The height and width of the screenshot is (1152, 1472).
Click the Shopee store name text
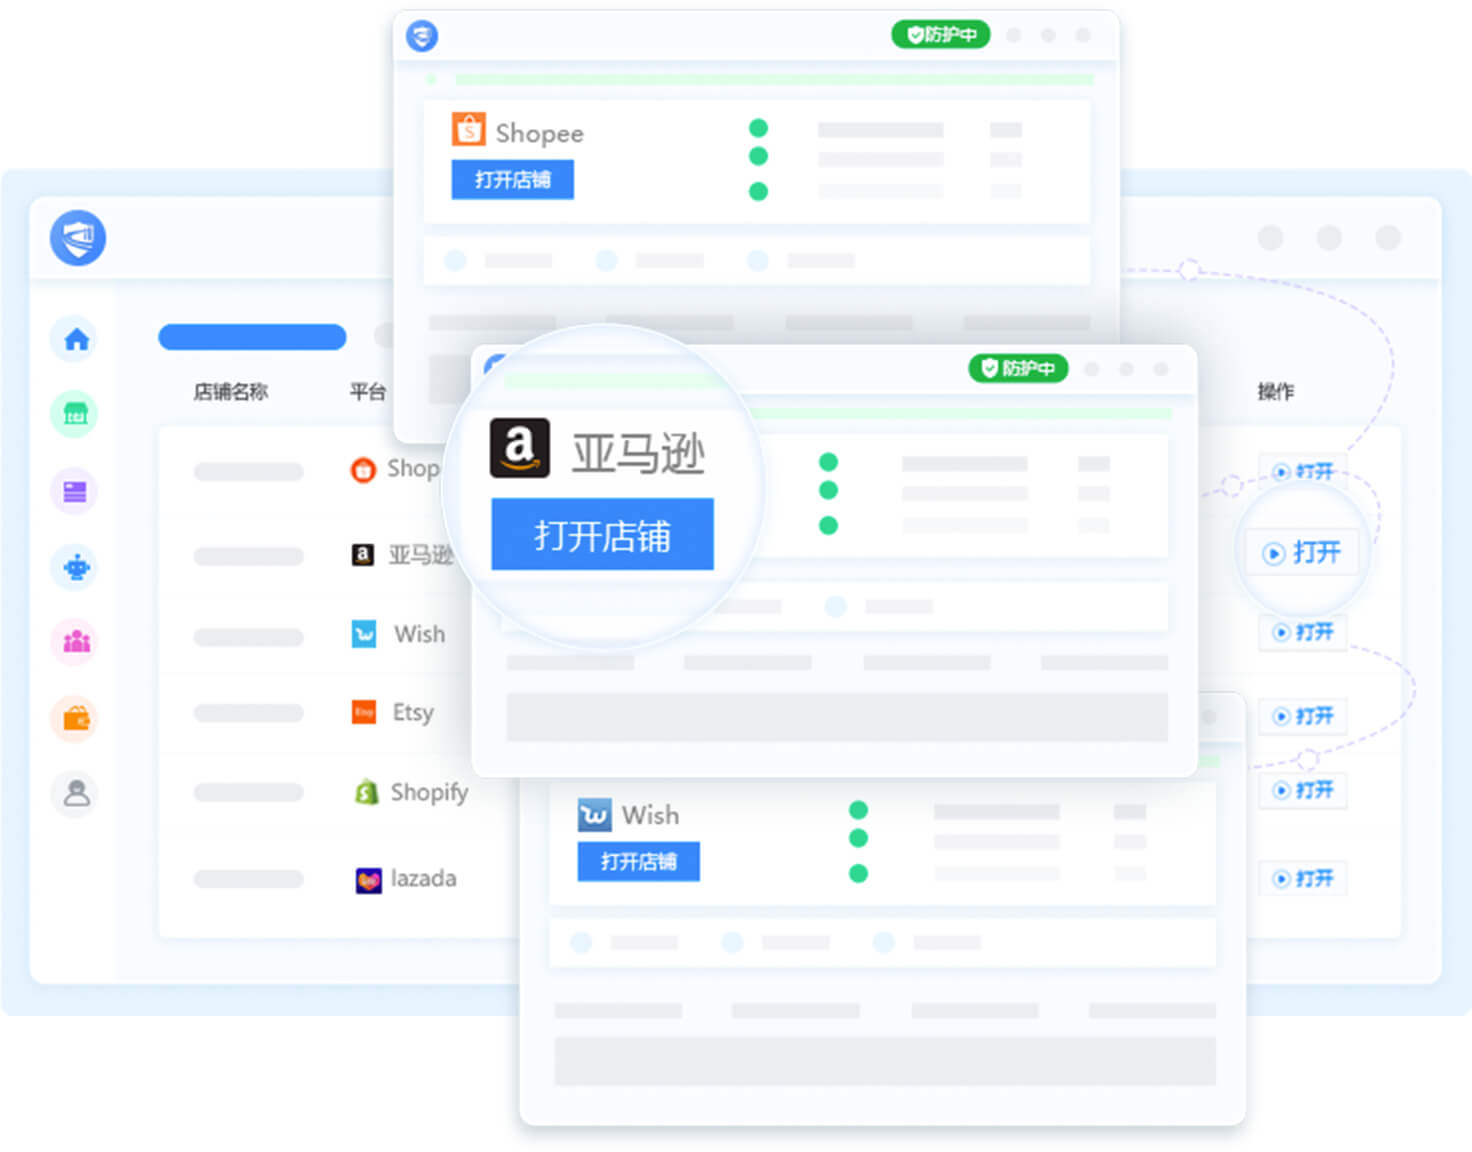click(x=539, y=133)
